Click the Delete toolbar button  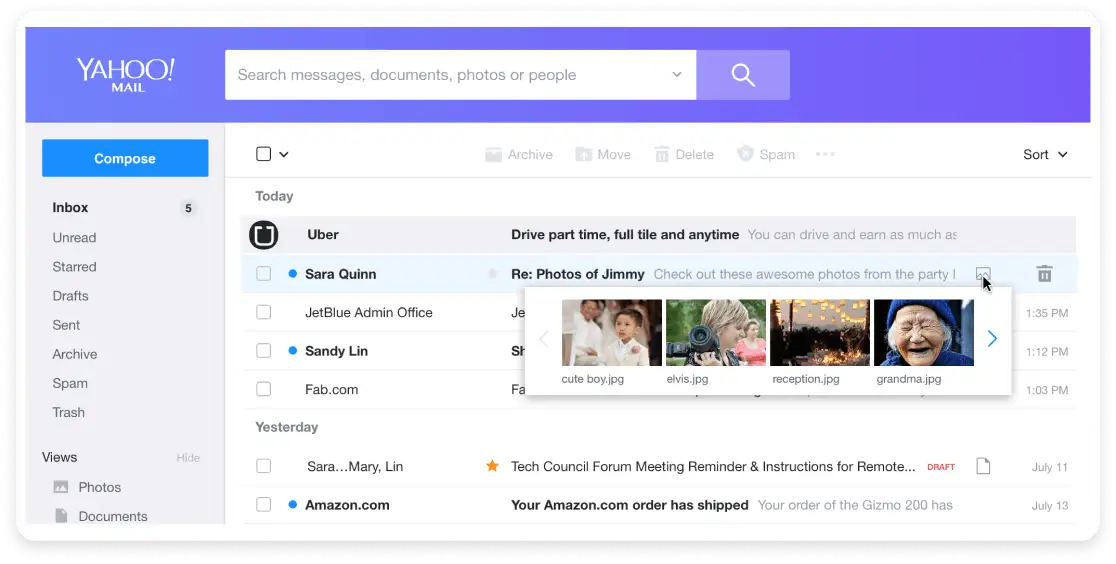(684, 155)
